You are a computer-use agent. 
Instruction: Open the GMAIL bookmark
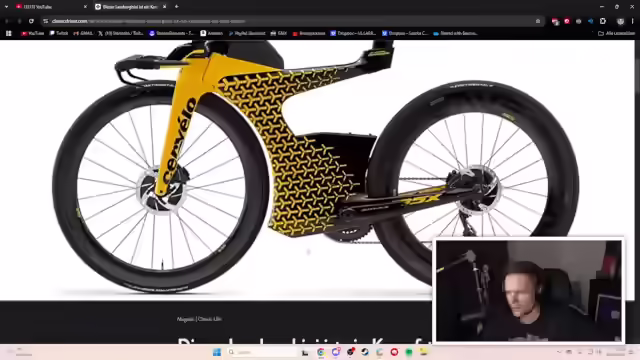[83, 33]
